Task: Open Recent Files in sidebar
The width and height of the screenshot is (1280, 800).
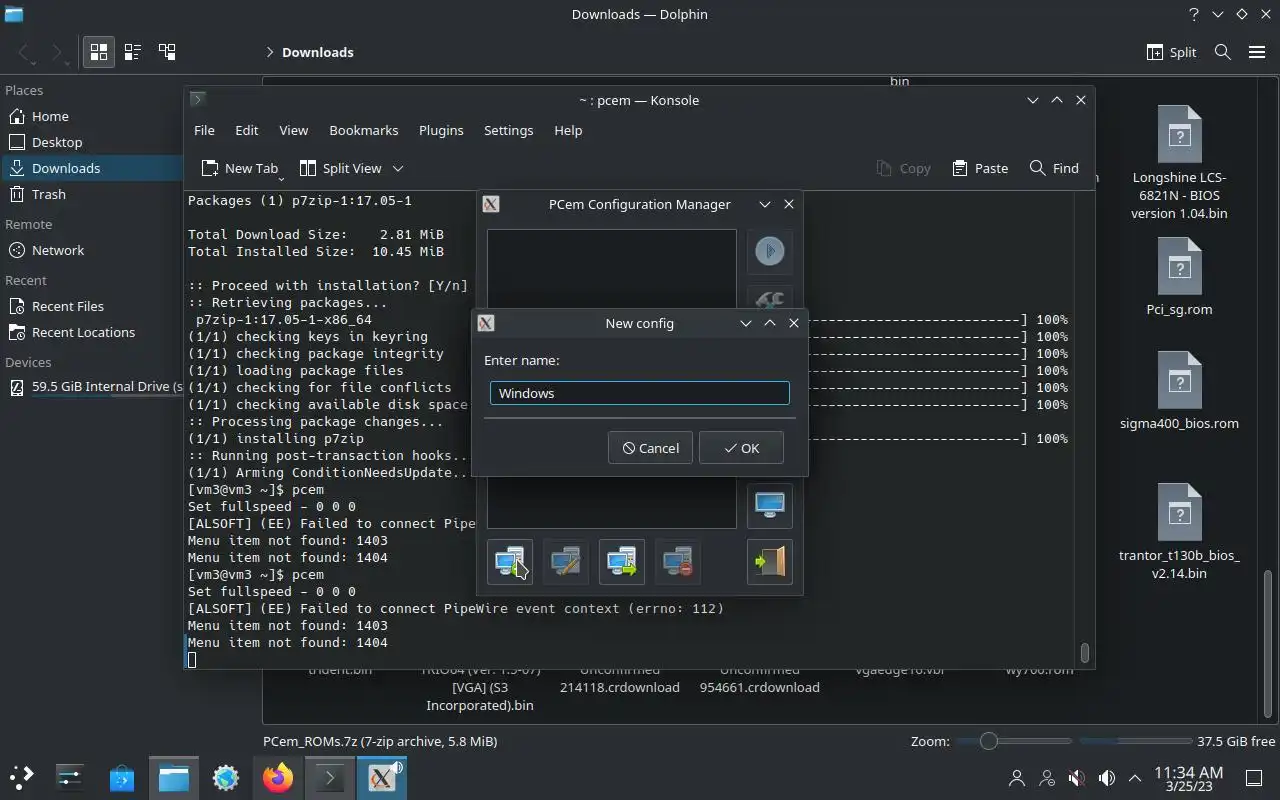Action: tap(91, 306)
